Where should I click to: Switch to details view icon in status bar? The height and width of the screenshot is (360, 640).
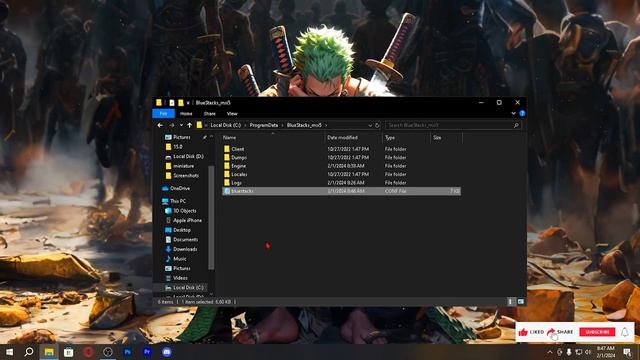point(510,302)
